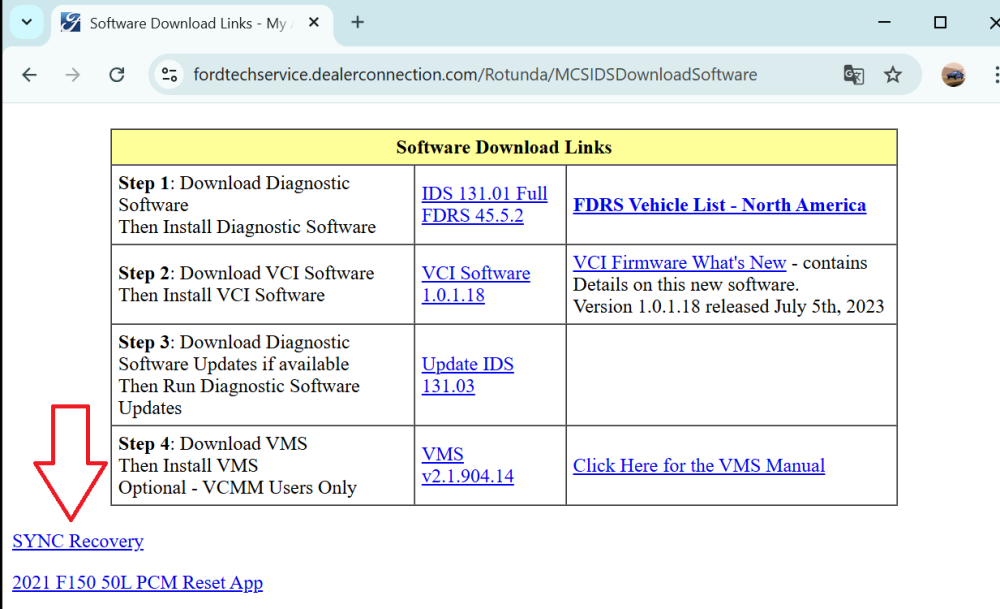Minimize the browser window
This screenshot has width=1000, height=609.
[x=884, y=22]
